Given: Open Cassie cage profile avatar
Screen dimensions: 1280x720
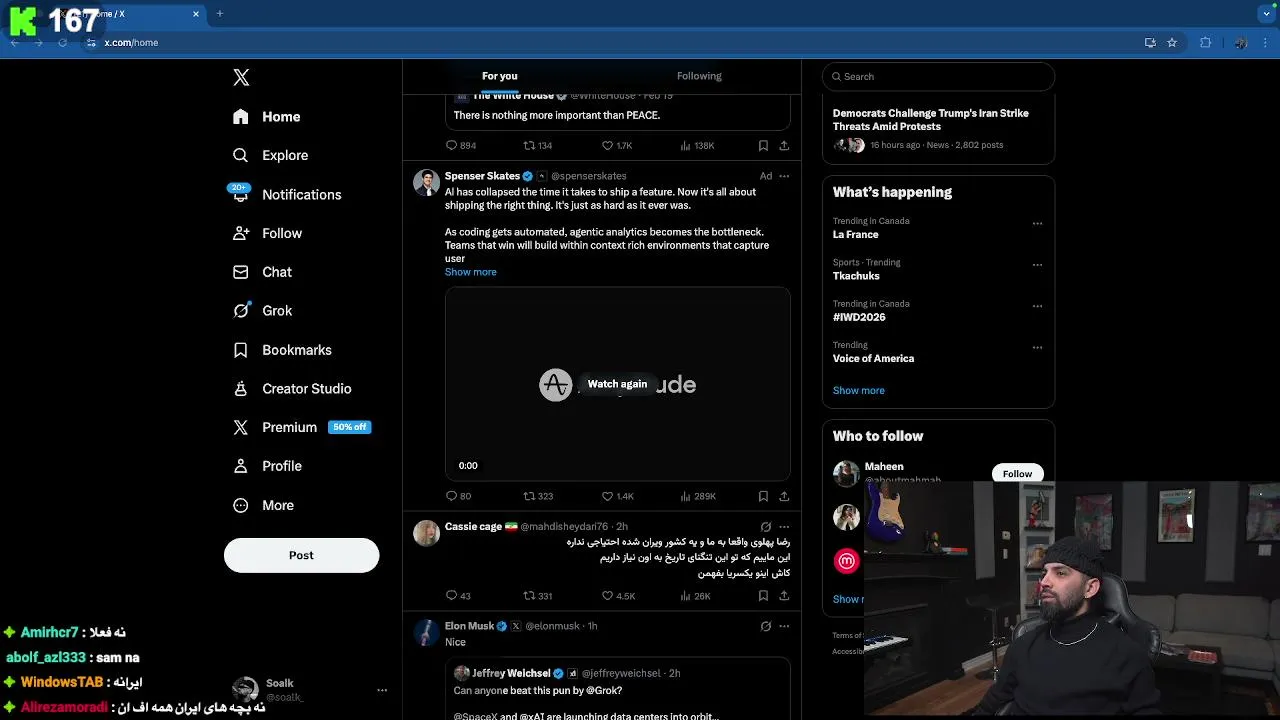Looking at the screenshot, I should click(427, 532).
